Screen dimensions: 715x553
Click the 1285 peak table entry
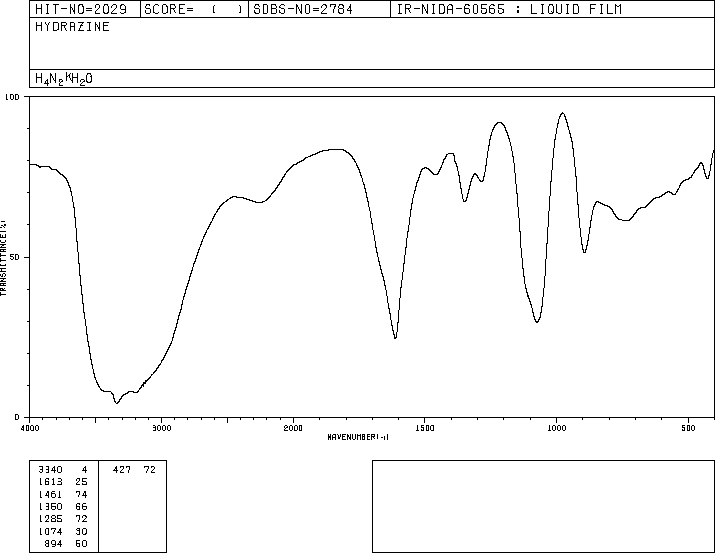pos(63,519)
